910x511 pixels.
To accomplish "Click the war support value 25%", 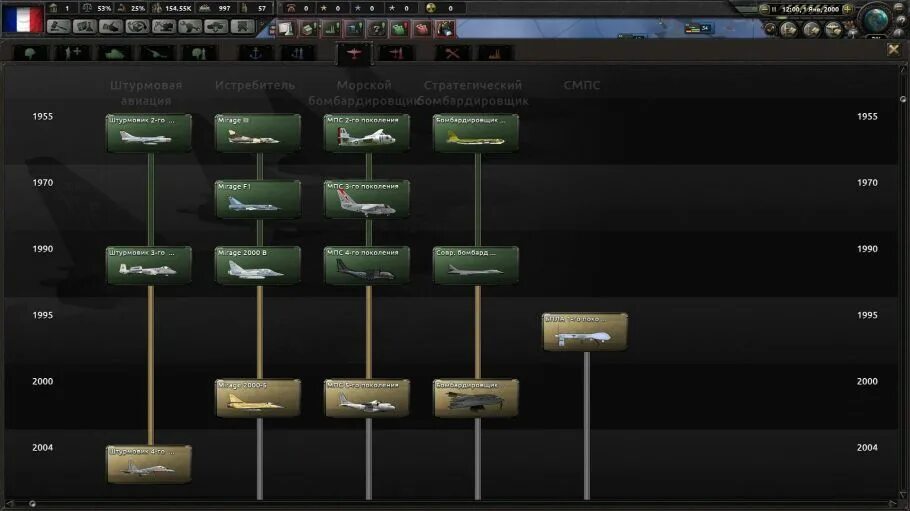I will click(132, 8).
